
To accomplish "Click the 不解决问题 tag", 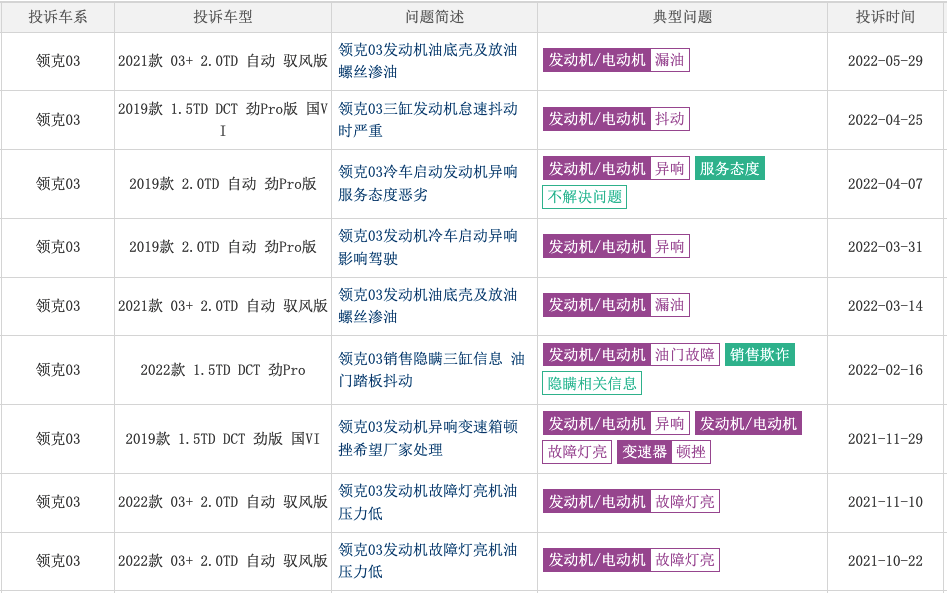I will pyautogui.click(x=585, y=197).
